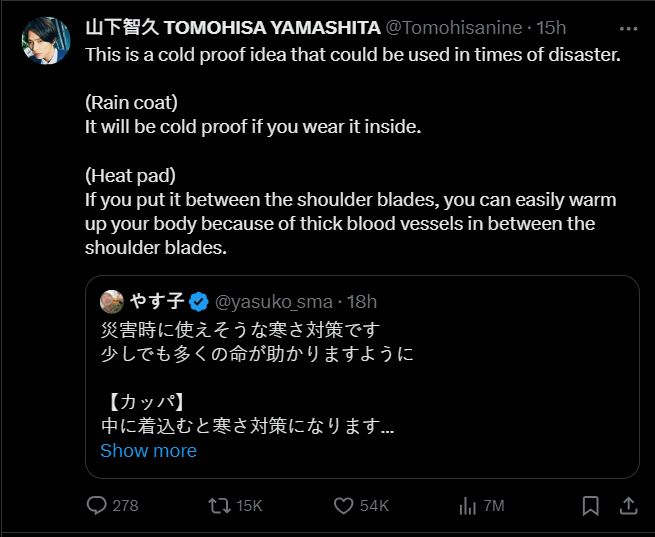Open the quoted tweet's Japanese text
The image size is (655, 537).
[x=256, y=352]
